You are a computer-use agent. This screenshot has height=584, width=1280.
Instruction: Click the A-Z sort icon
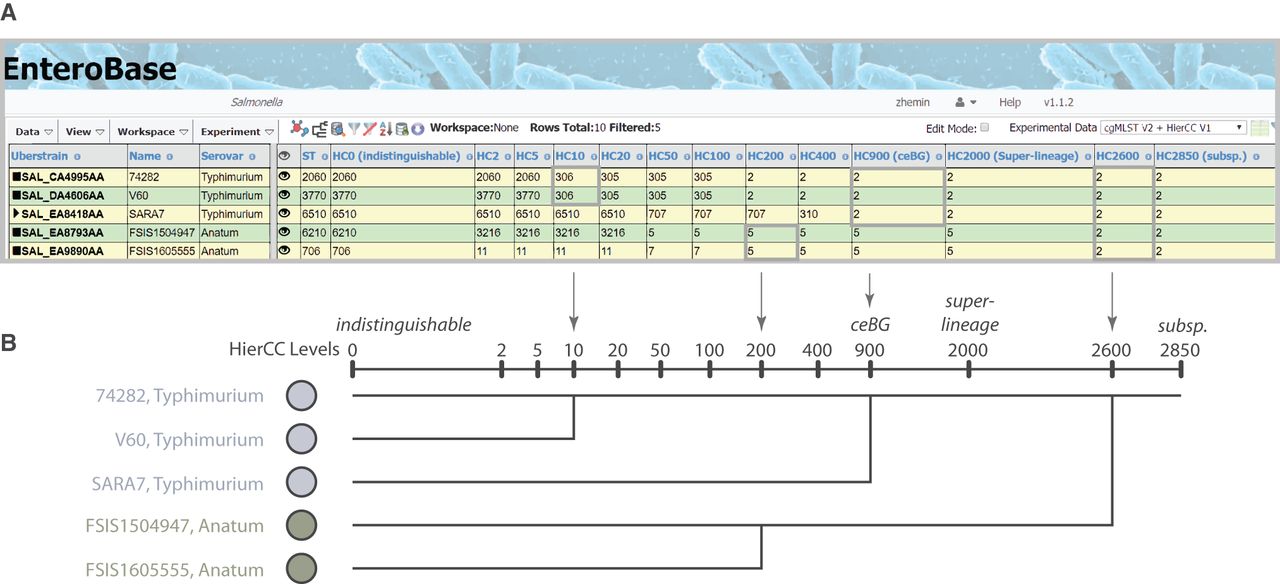(x=385, y=128)
